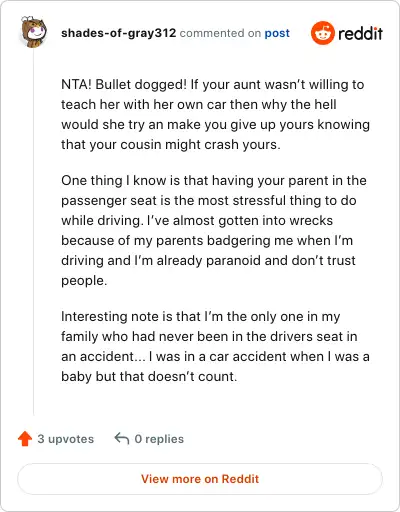Open the reddit wordmark text
Image resolution: width=400 pixels, height=512 pixels.
tap(360, 34)
